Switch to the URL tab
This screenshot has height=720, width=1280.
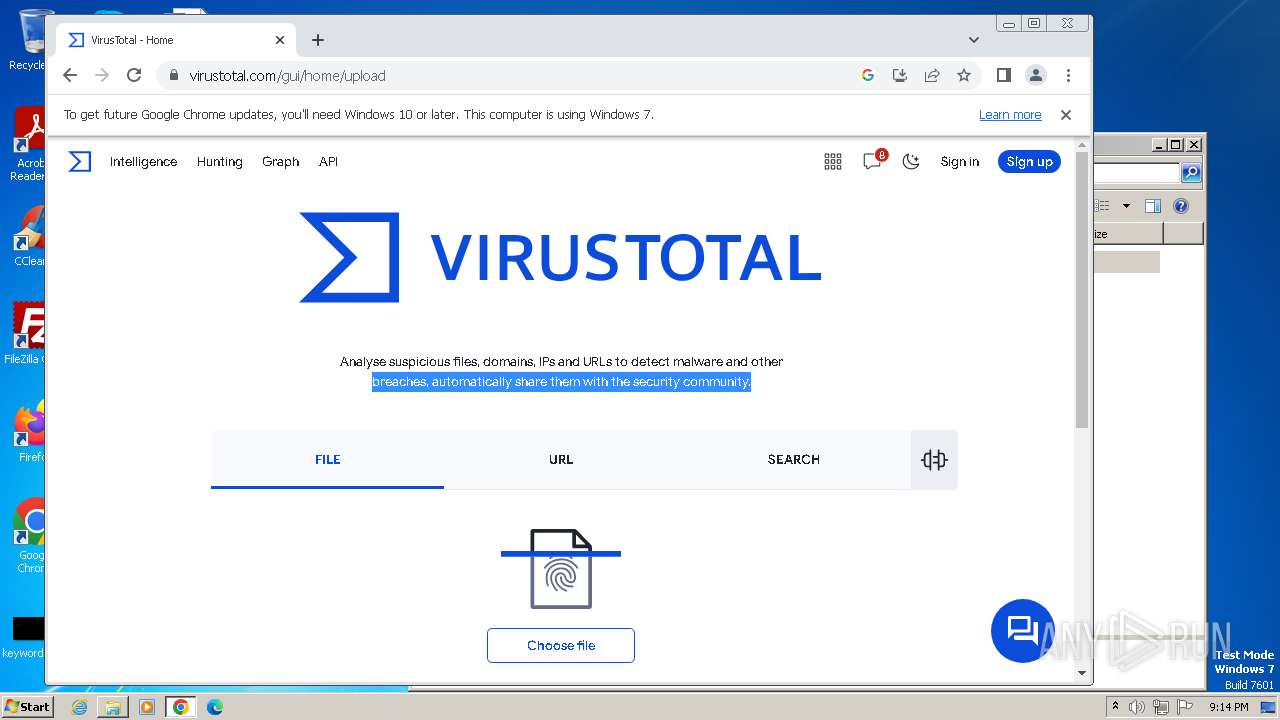[x=561, y=459]
